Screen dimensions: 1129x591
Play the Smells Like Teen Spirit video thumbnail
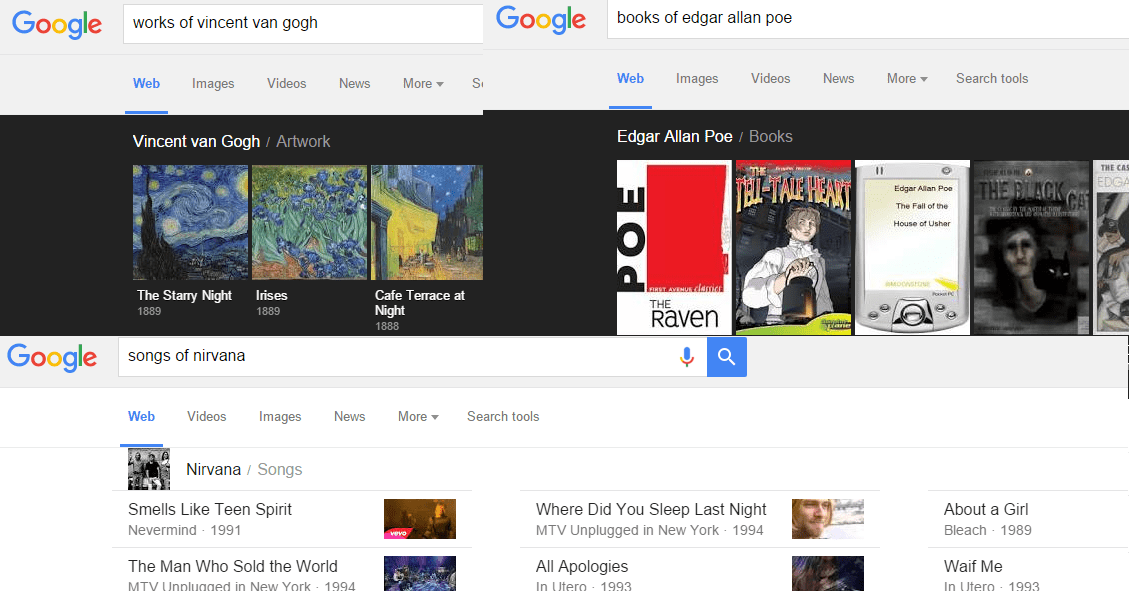tap(420, 519)
